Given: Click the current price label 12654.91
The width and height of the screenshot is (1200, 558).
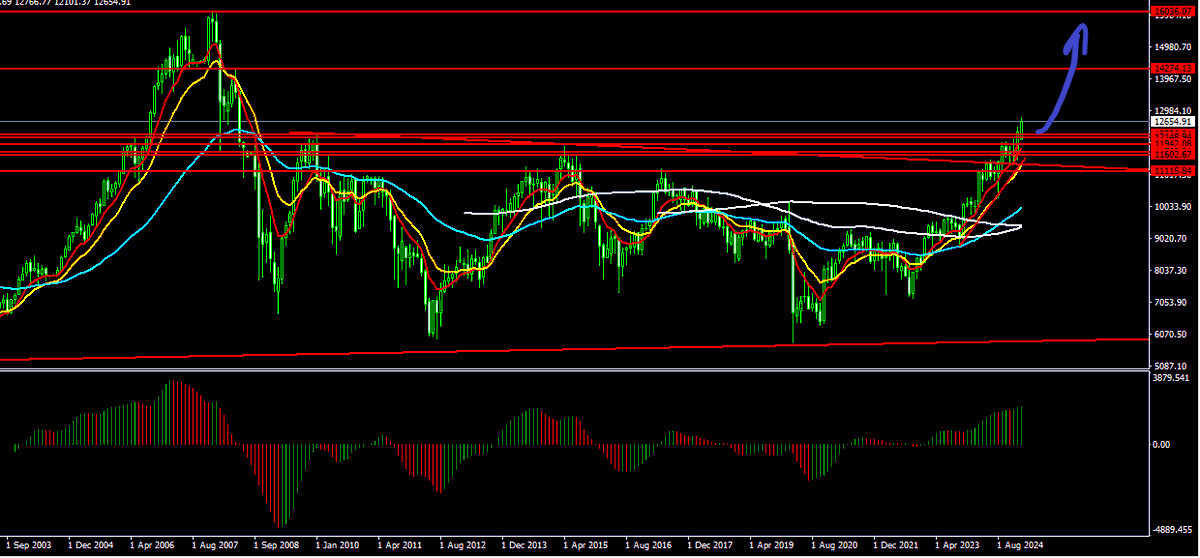Looking at the screenshot, I should [x=1172, y=122].
